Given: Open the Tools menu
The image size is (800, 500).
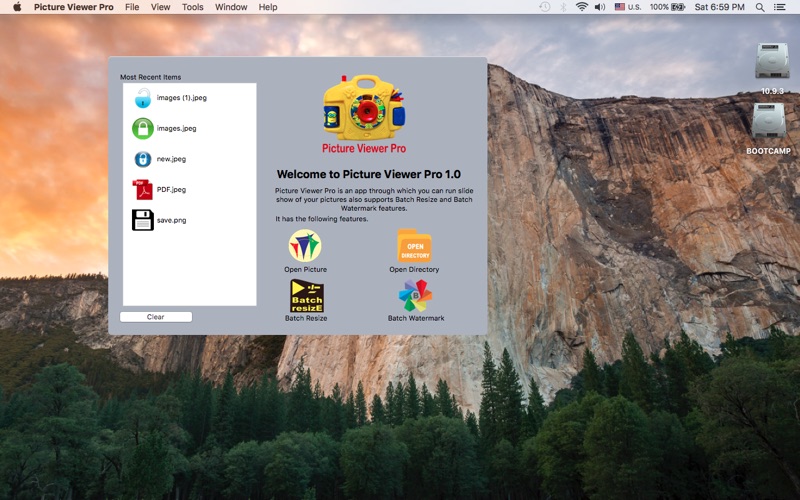Looking at the screenshot, I should (193, 7).
